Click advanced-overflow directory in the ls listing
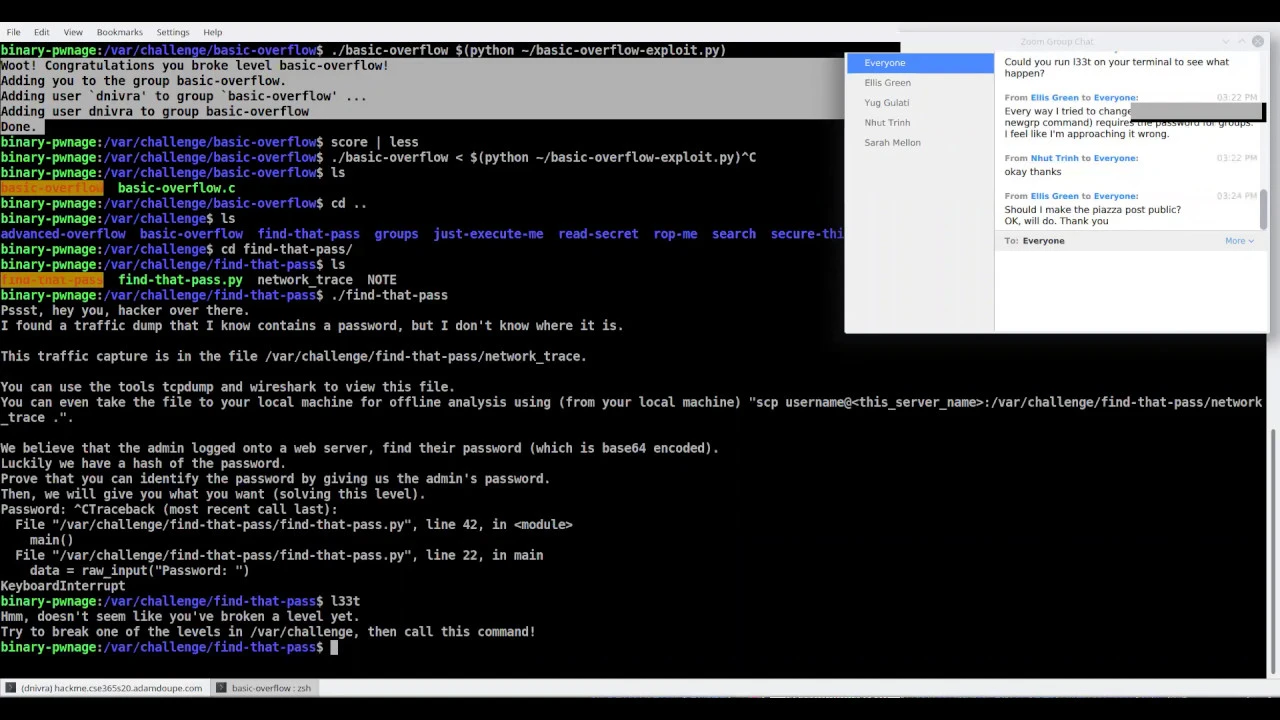This screenshot has height=720, width=1280. (x=63, y=234)
